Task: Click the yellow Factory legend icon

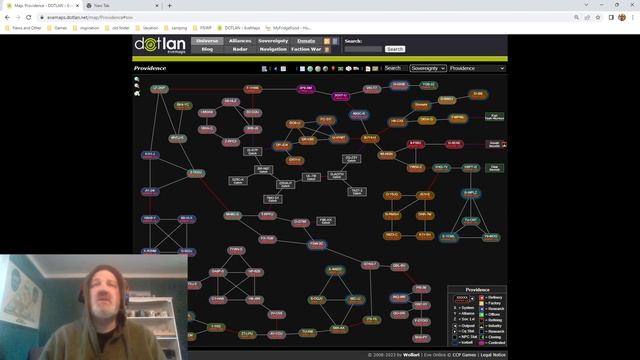Action: tap(481, 303)
